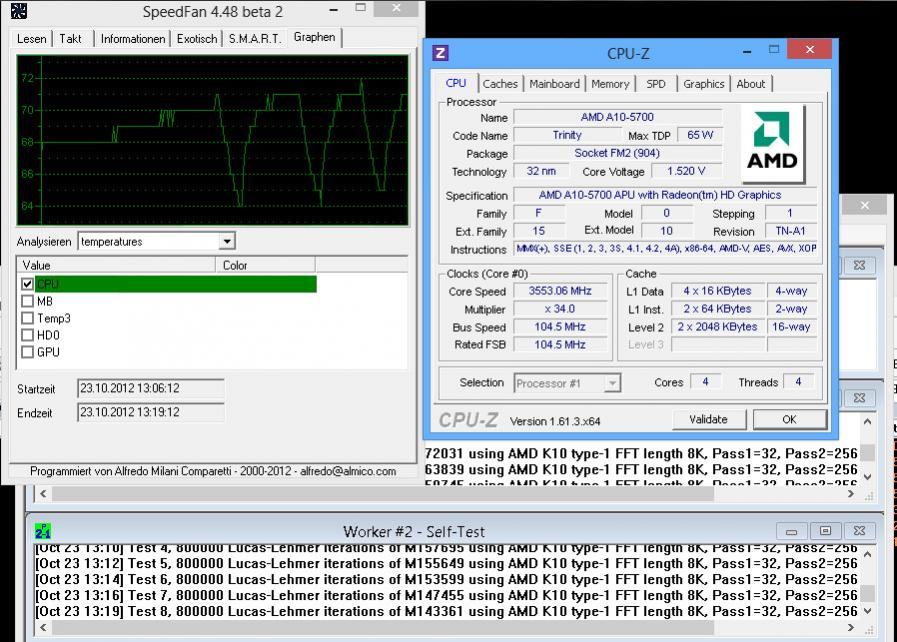Click the Core Speed 3553.06 MHz value
The image size is (897, 642).
(x=560, y=291)
